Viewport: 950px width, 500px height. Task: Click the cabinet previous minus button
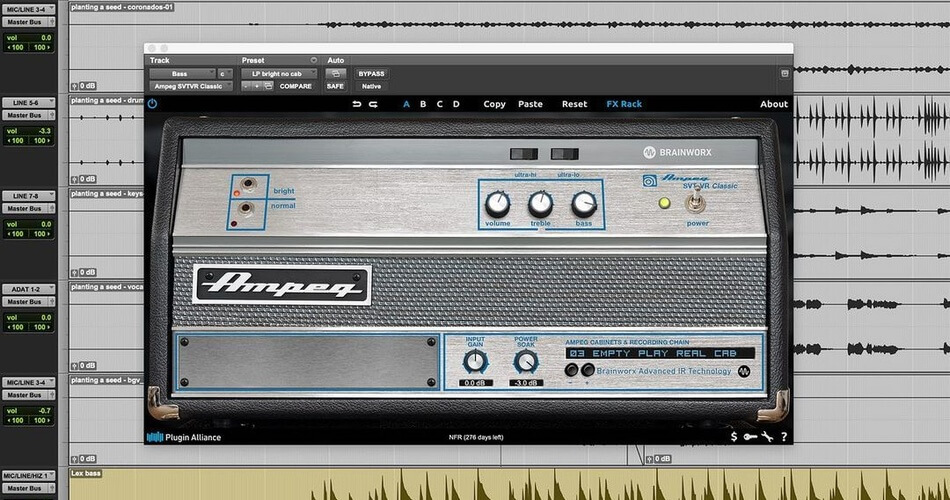[571, 370]
